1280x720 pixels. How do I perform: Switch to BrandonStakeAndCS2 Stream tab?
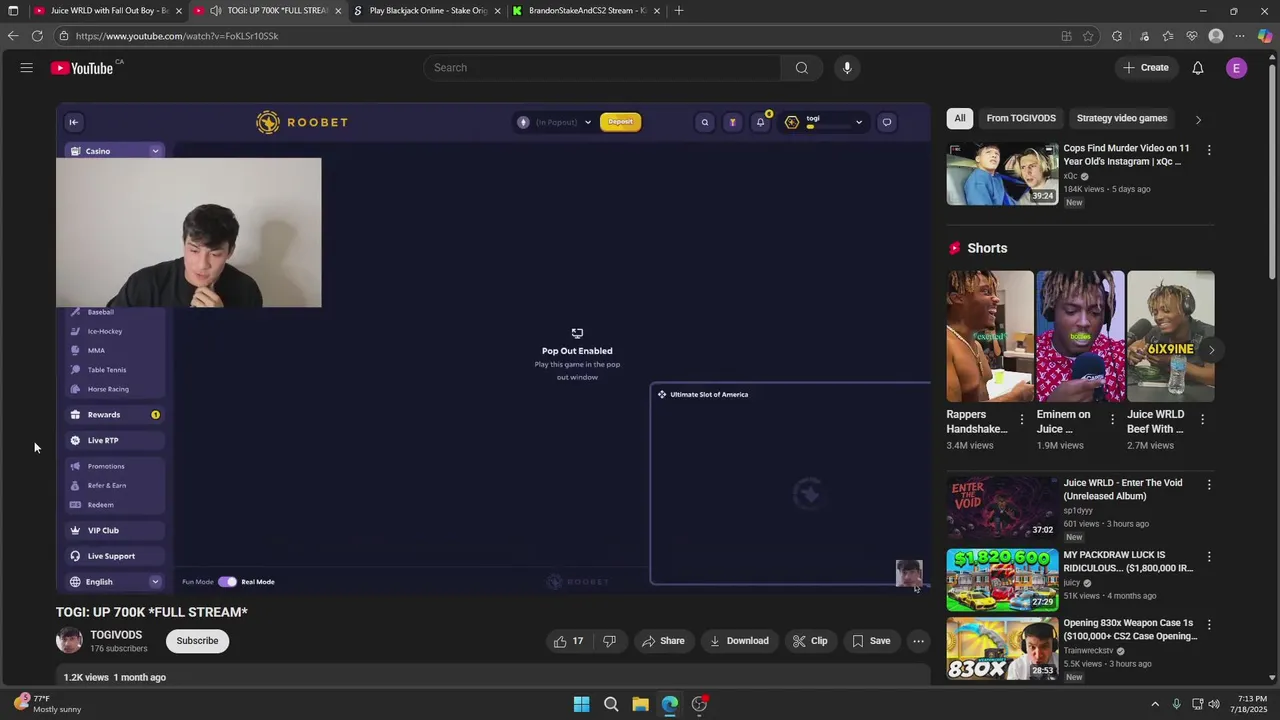587,10
